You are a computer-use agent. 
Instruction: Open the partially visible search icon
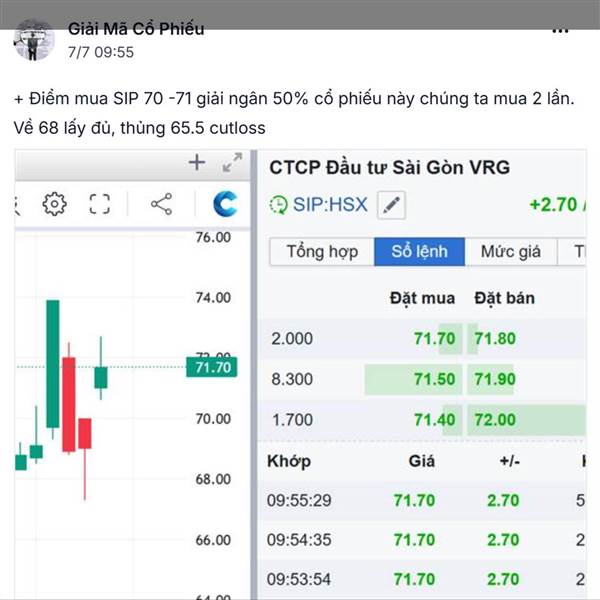click(x=16, y=205)
